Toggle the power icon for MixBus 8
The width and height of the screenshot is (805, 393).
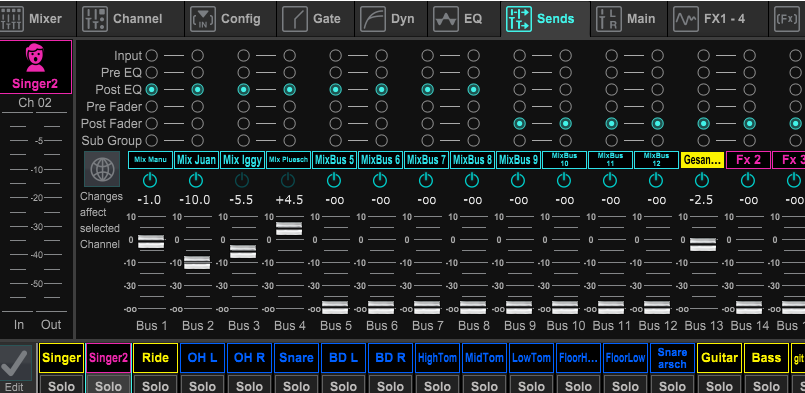tap(472, 180)
